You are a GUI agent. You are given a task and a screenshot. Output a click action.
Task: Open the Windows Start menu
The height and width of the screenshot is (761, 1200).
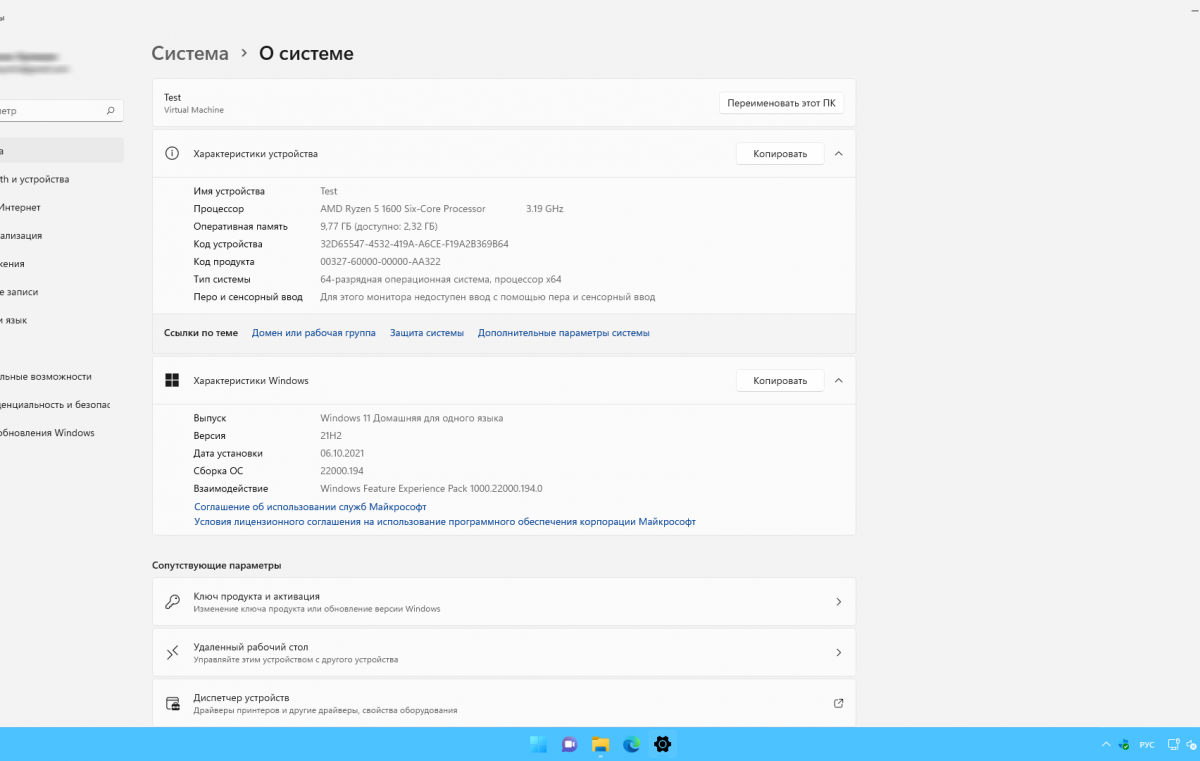click(538, 744)
